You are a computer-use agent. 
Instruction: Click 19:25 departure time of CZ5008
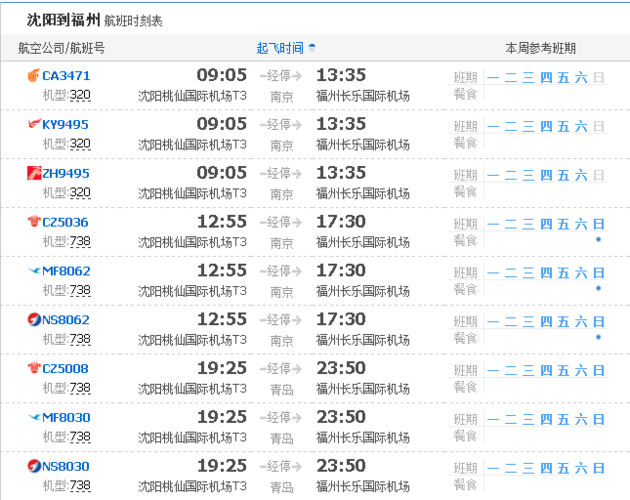pos(222,368)
